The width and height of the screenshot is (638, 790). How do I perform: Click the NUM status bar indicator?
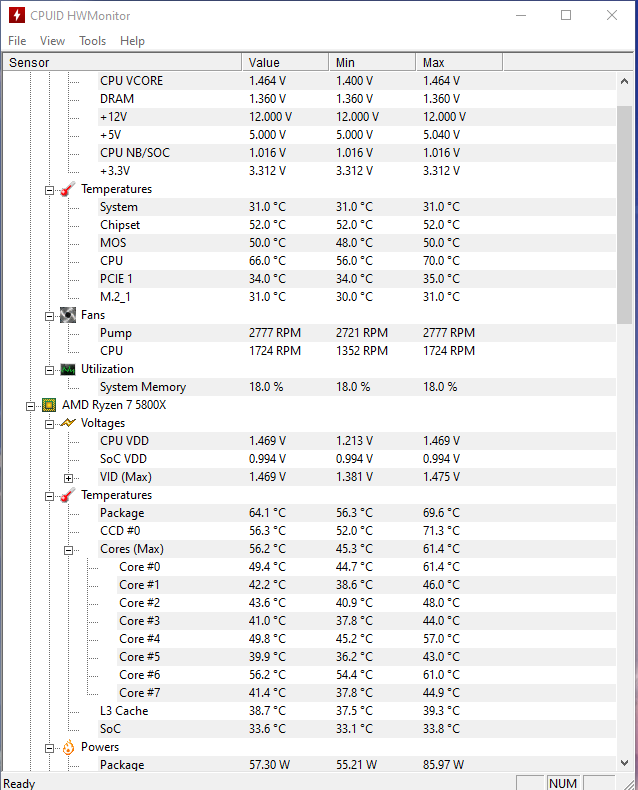click(562, 783)
